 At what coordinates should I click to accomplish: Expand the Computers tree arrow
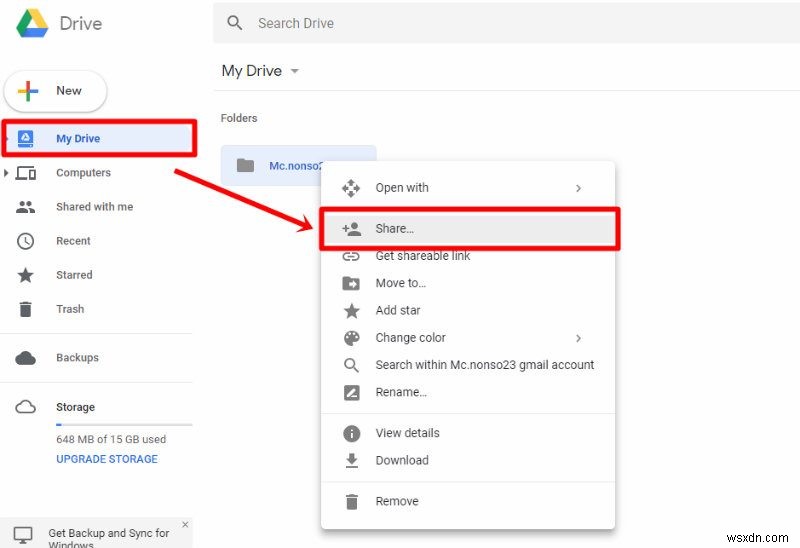6,173
